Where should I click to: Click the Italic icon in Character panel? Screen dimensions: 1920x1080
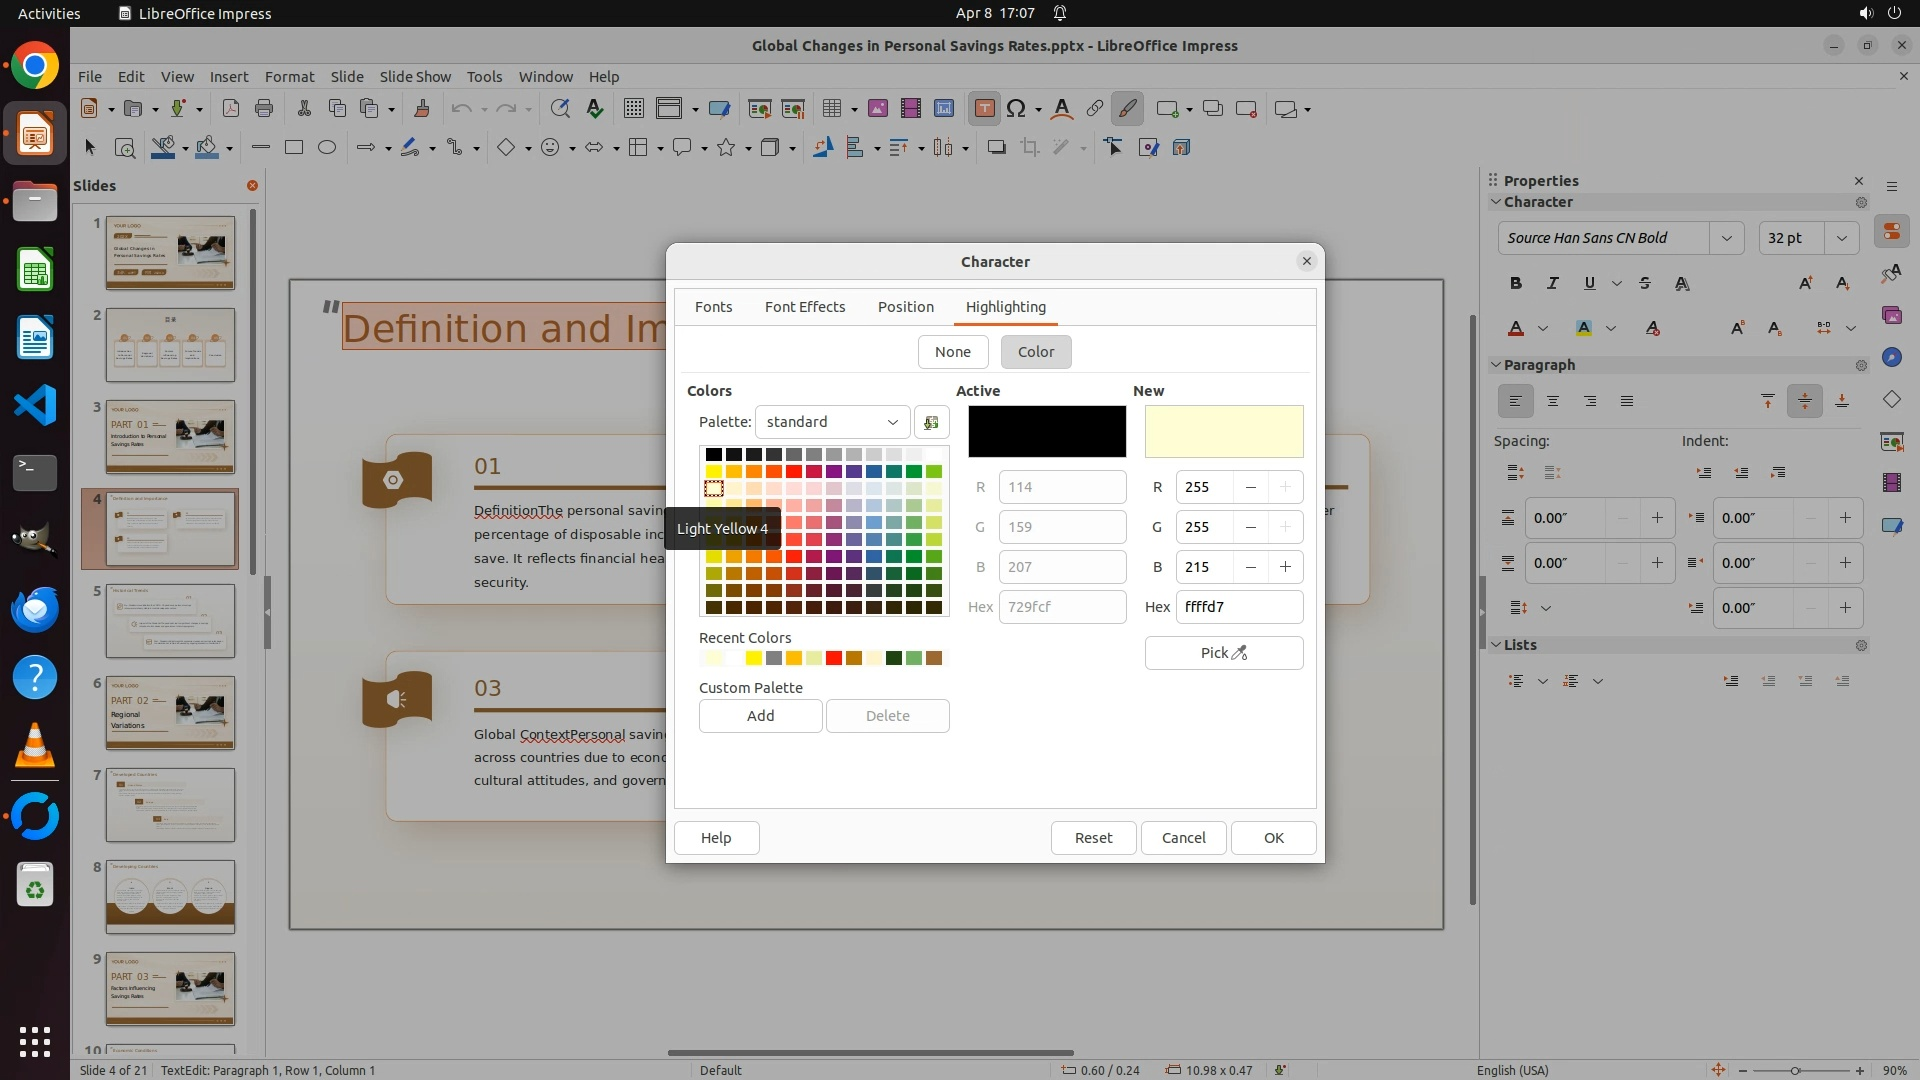point(1552,283)
